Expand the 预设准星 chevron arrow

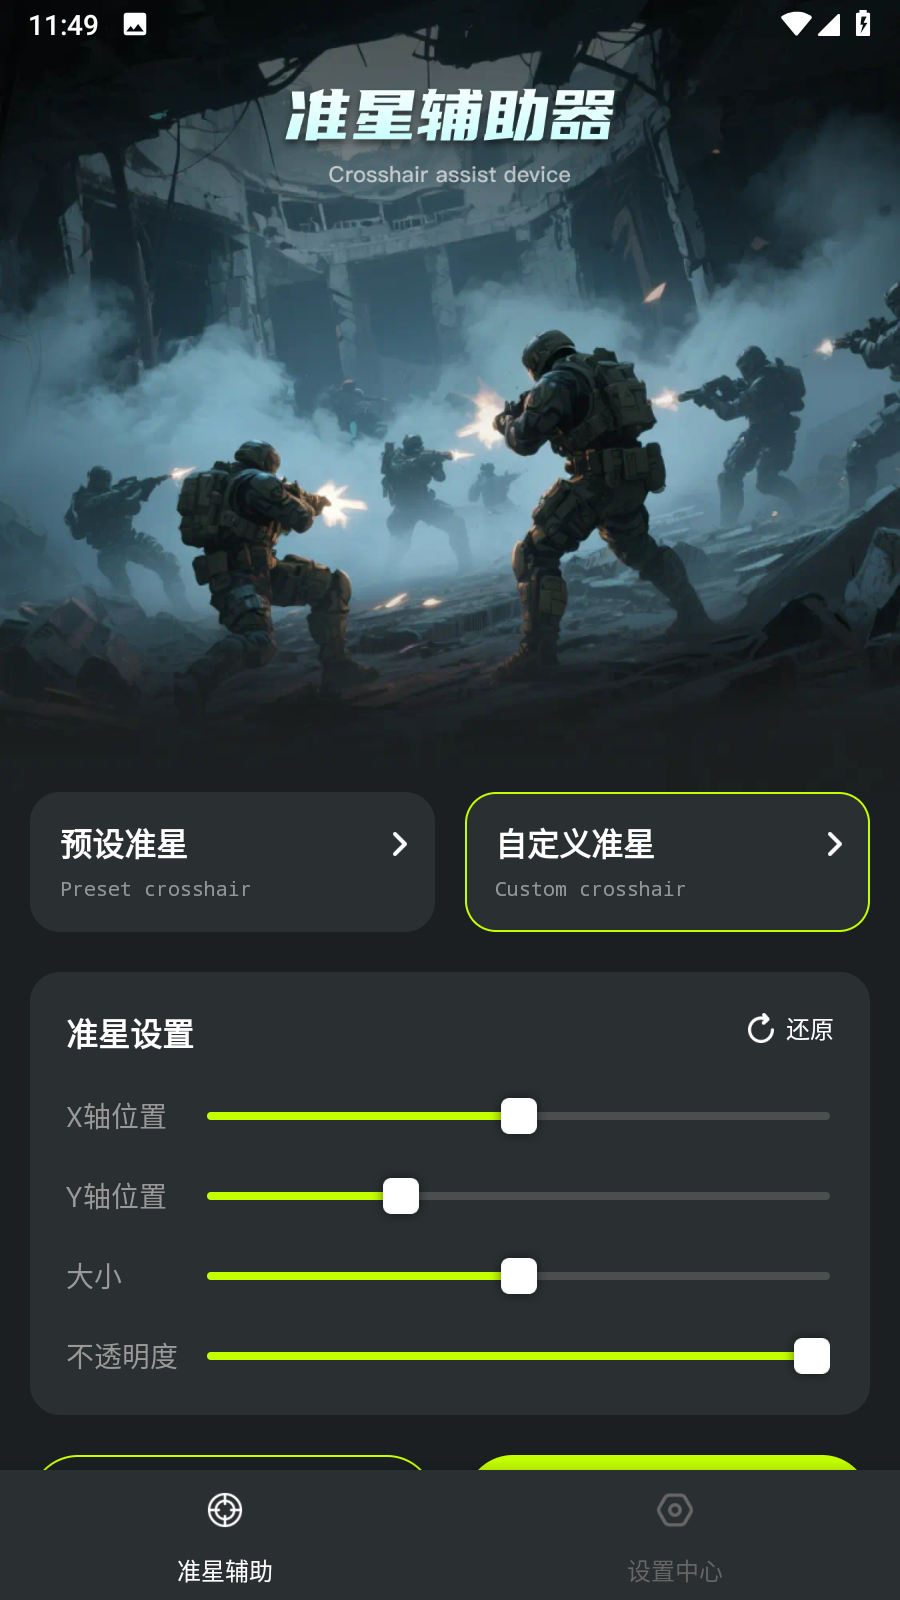click(399, 844)
